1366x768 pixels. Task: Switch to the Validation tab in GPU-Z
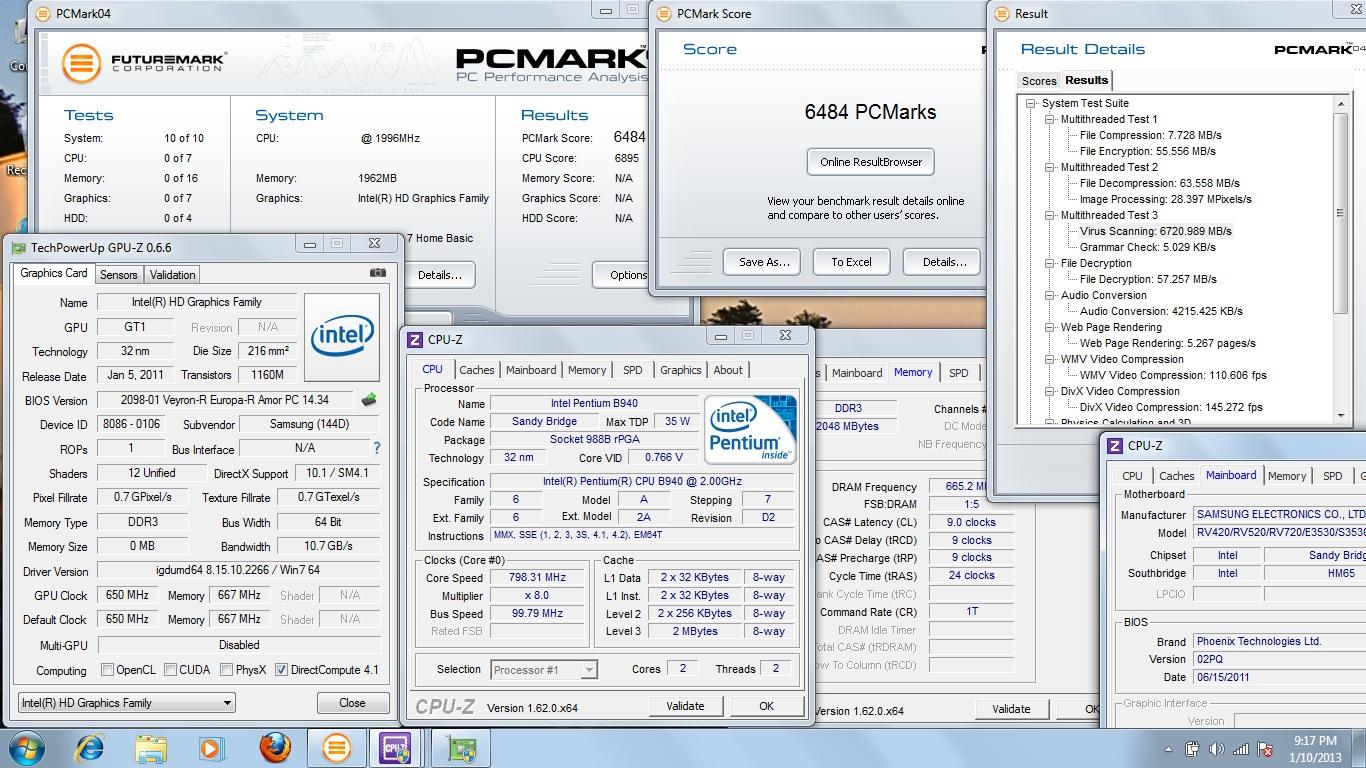[173, 275]
